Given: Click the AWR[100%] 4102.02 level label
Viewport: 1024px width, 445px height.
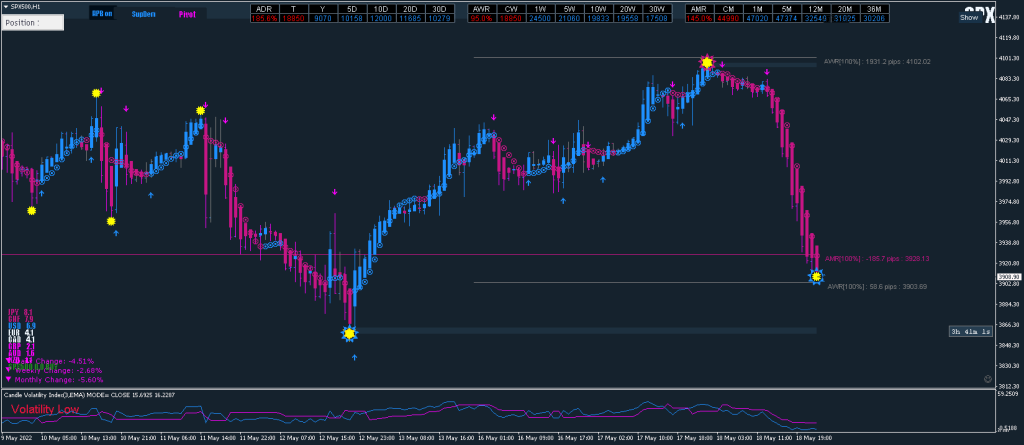Looking at the screenshot, I should pyautogui.click(x=877, y=62).
